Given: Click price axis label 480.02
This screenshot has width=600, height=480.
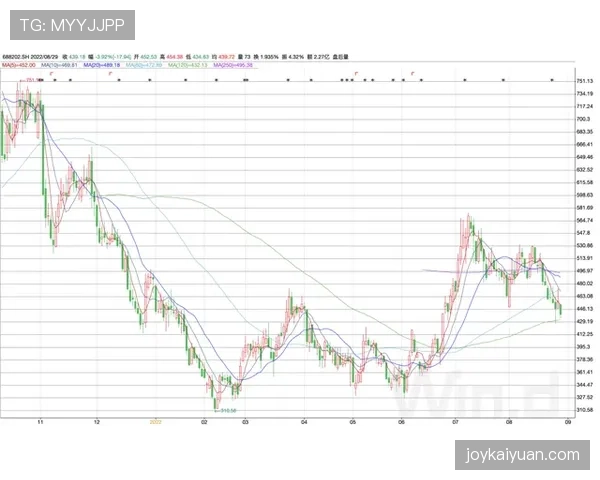Looking at the screenshot, I should pyautogui.click(x=584, y=283).
